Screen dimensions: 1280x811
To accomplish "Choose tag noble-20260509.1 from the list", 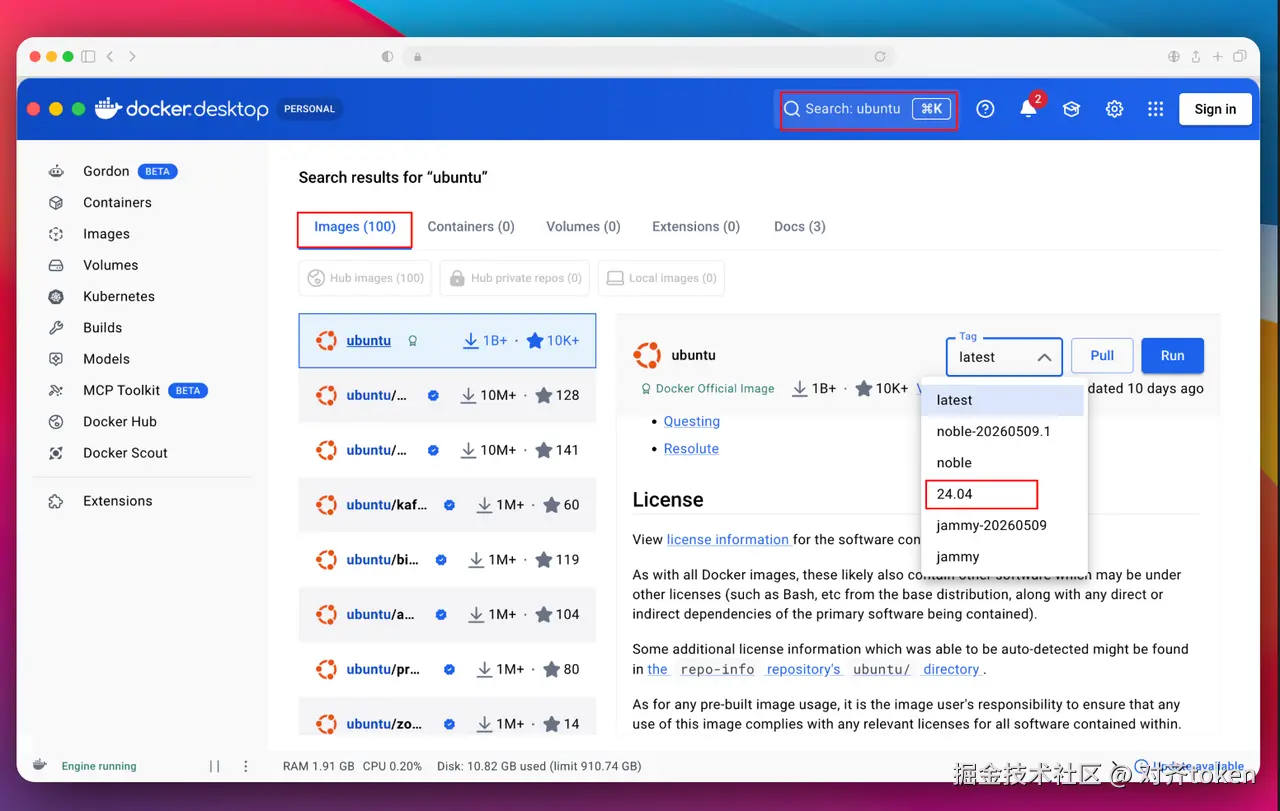I will pyautogui.click(x=1004, y=431).
